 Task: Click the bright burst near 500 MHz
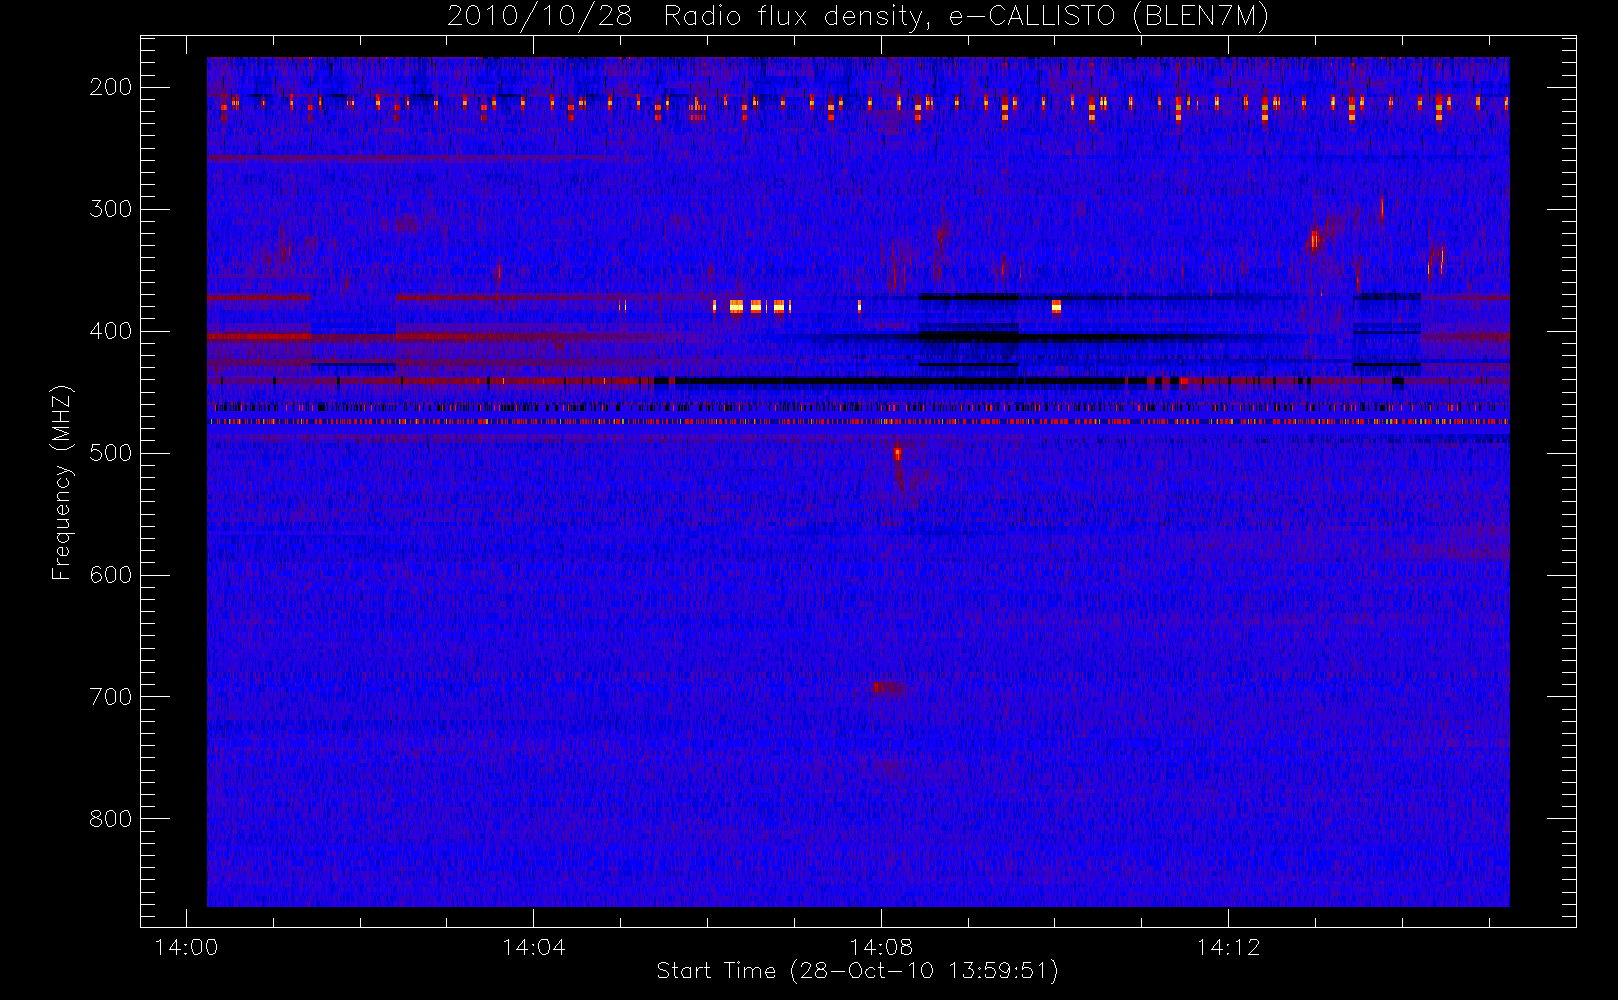[x=897, y=455]
